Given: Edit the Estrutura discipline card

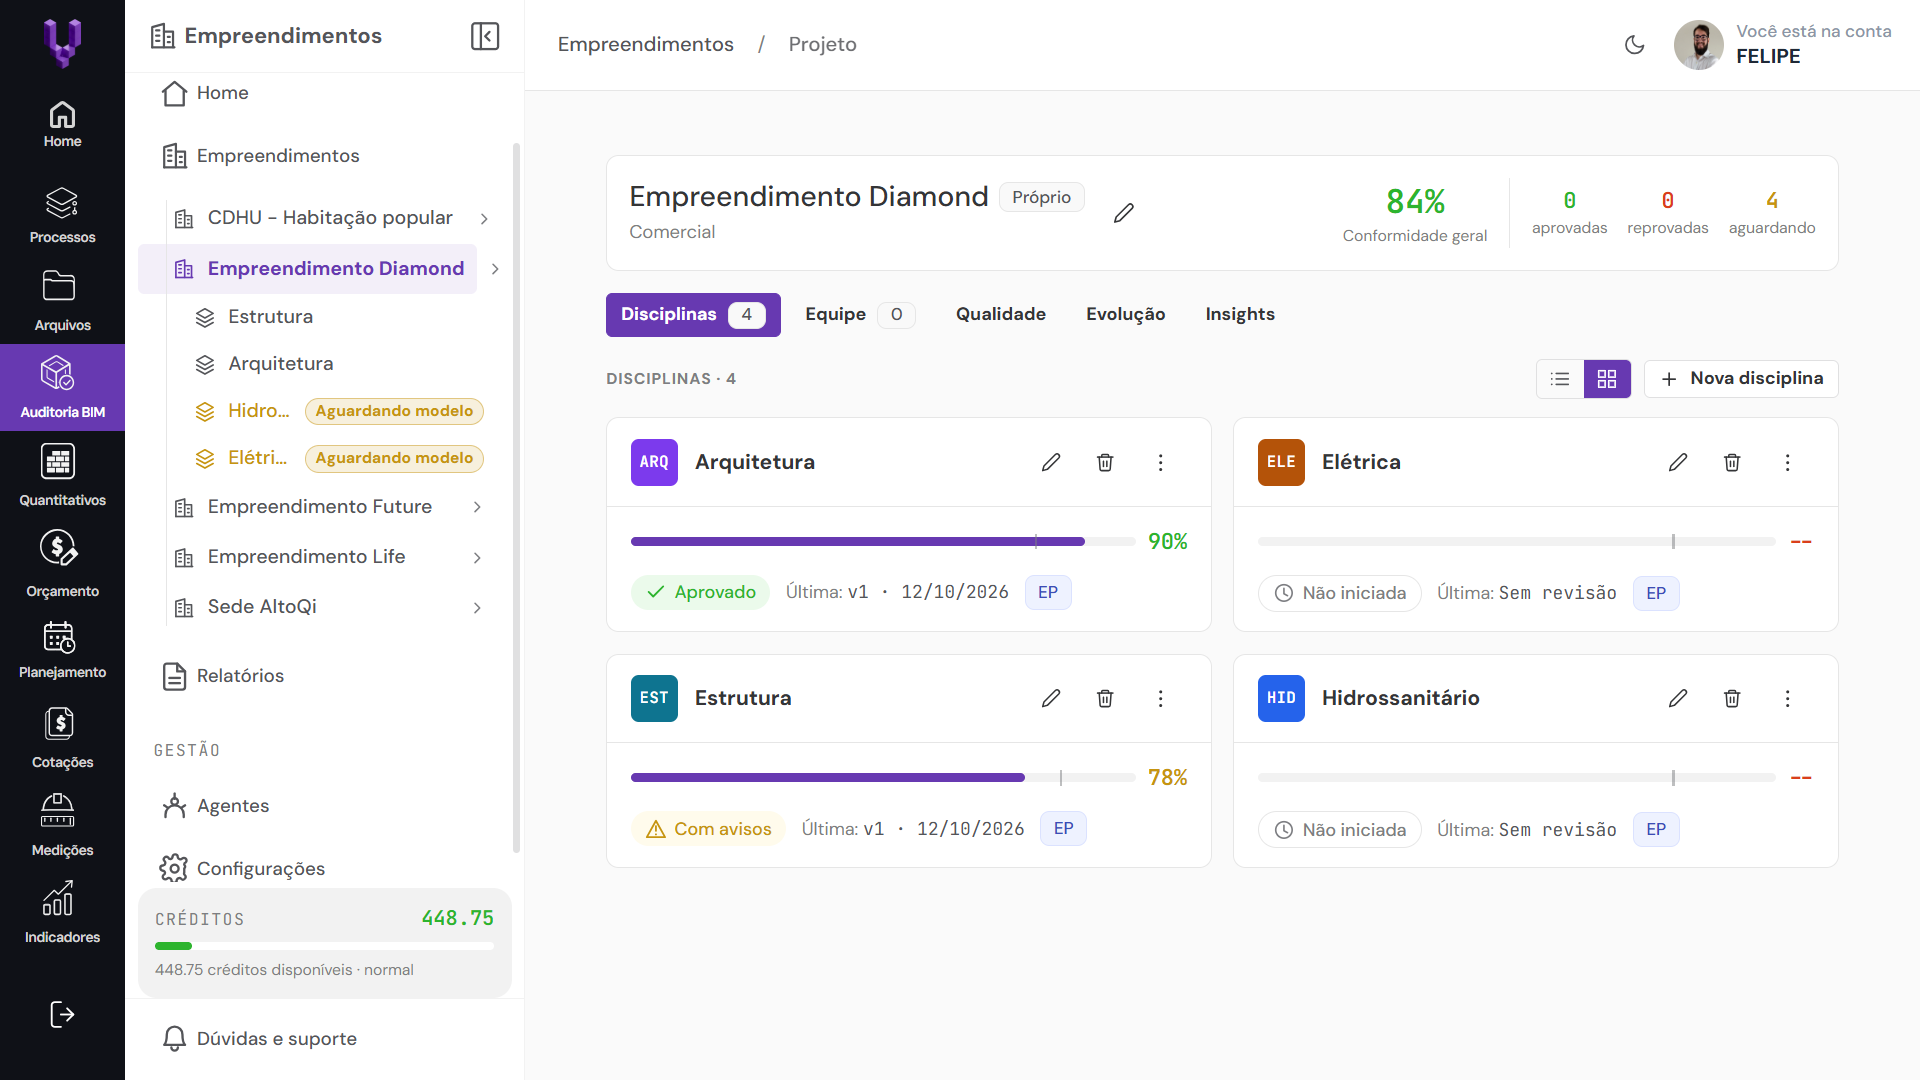Looking at the screenshot, I should 1051,698.
